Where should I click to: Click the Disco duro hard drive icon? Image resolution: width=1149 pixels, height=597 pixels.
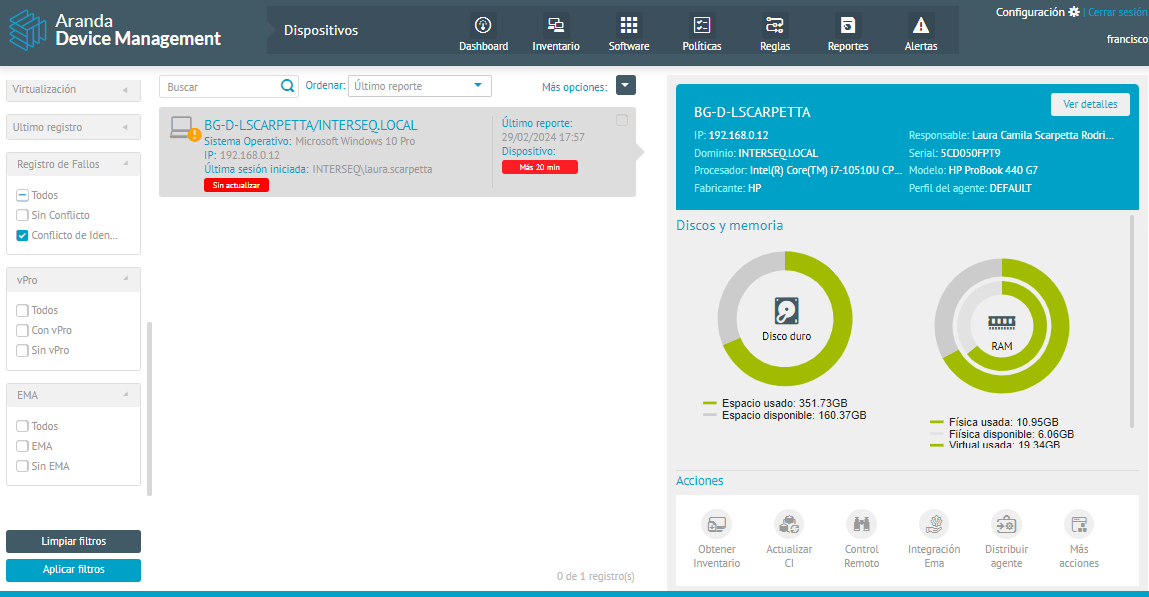(786, 311)
